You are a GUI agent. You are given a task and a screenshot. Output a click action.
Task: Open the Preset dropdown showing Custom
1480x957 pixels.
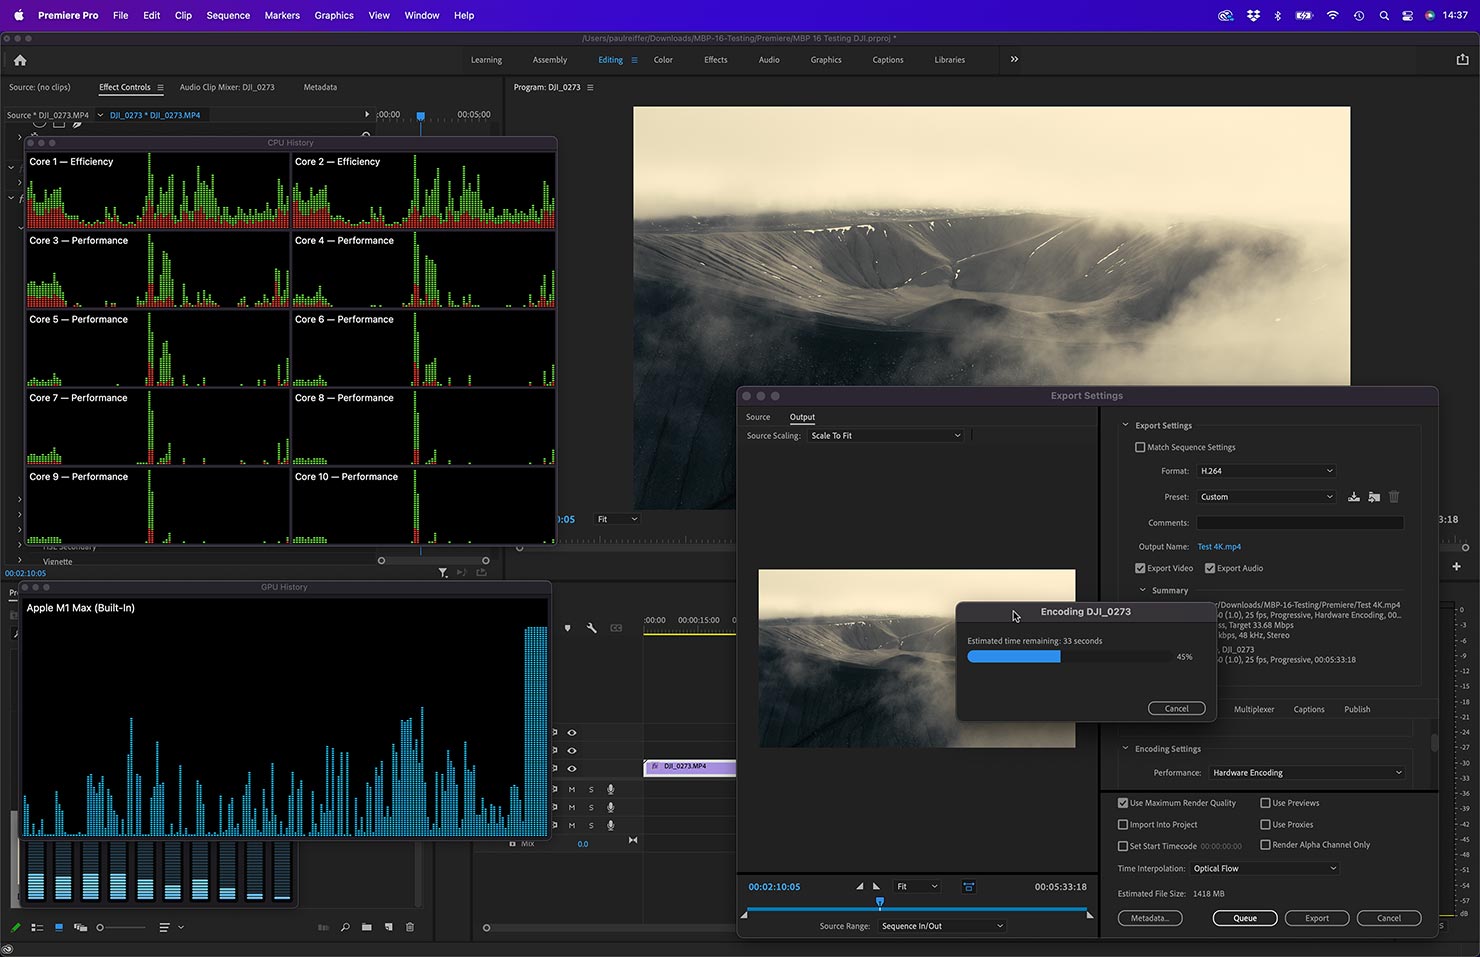tap(1266, 497)
